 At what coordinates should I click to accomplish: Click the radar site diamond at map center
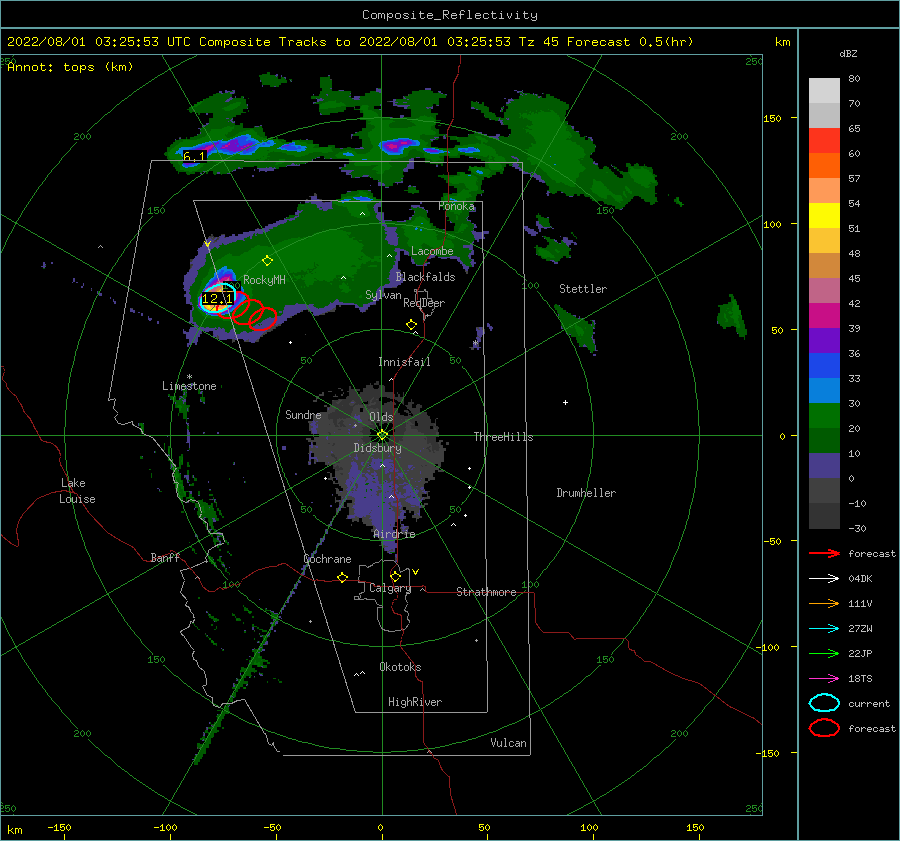tap(382, 435)
